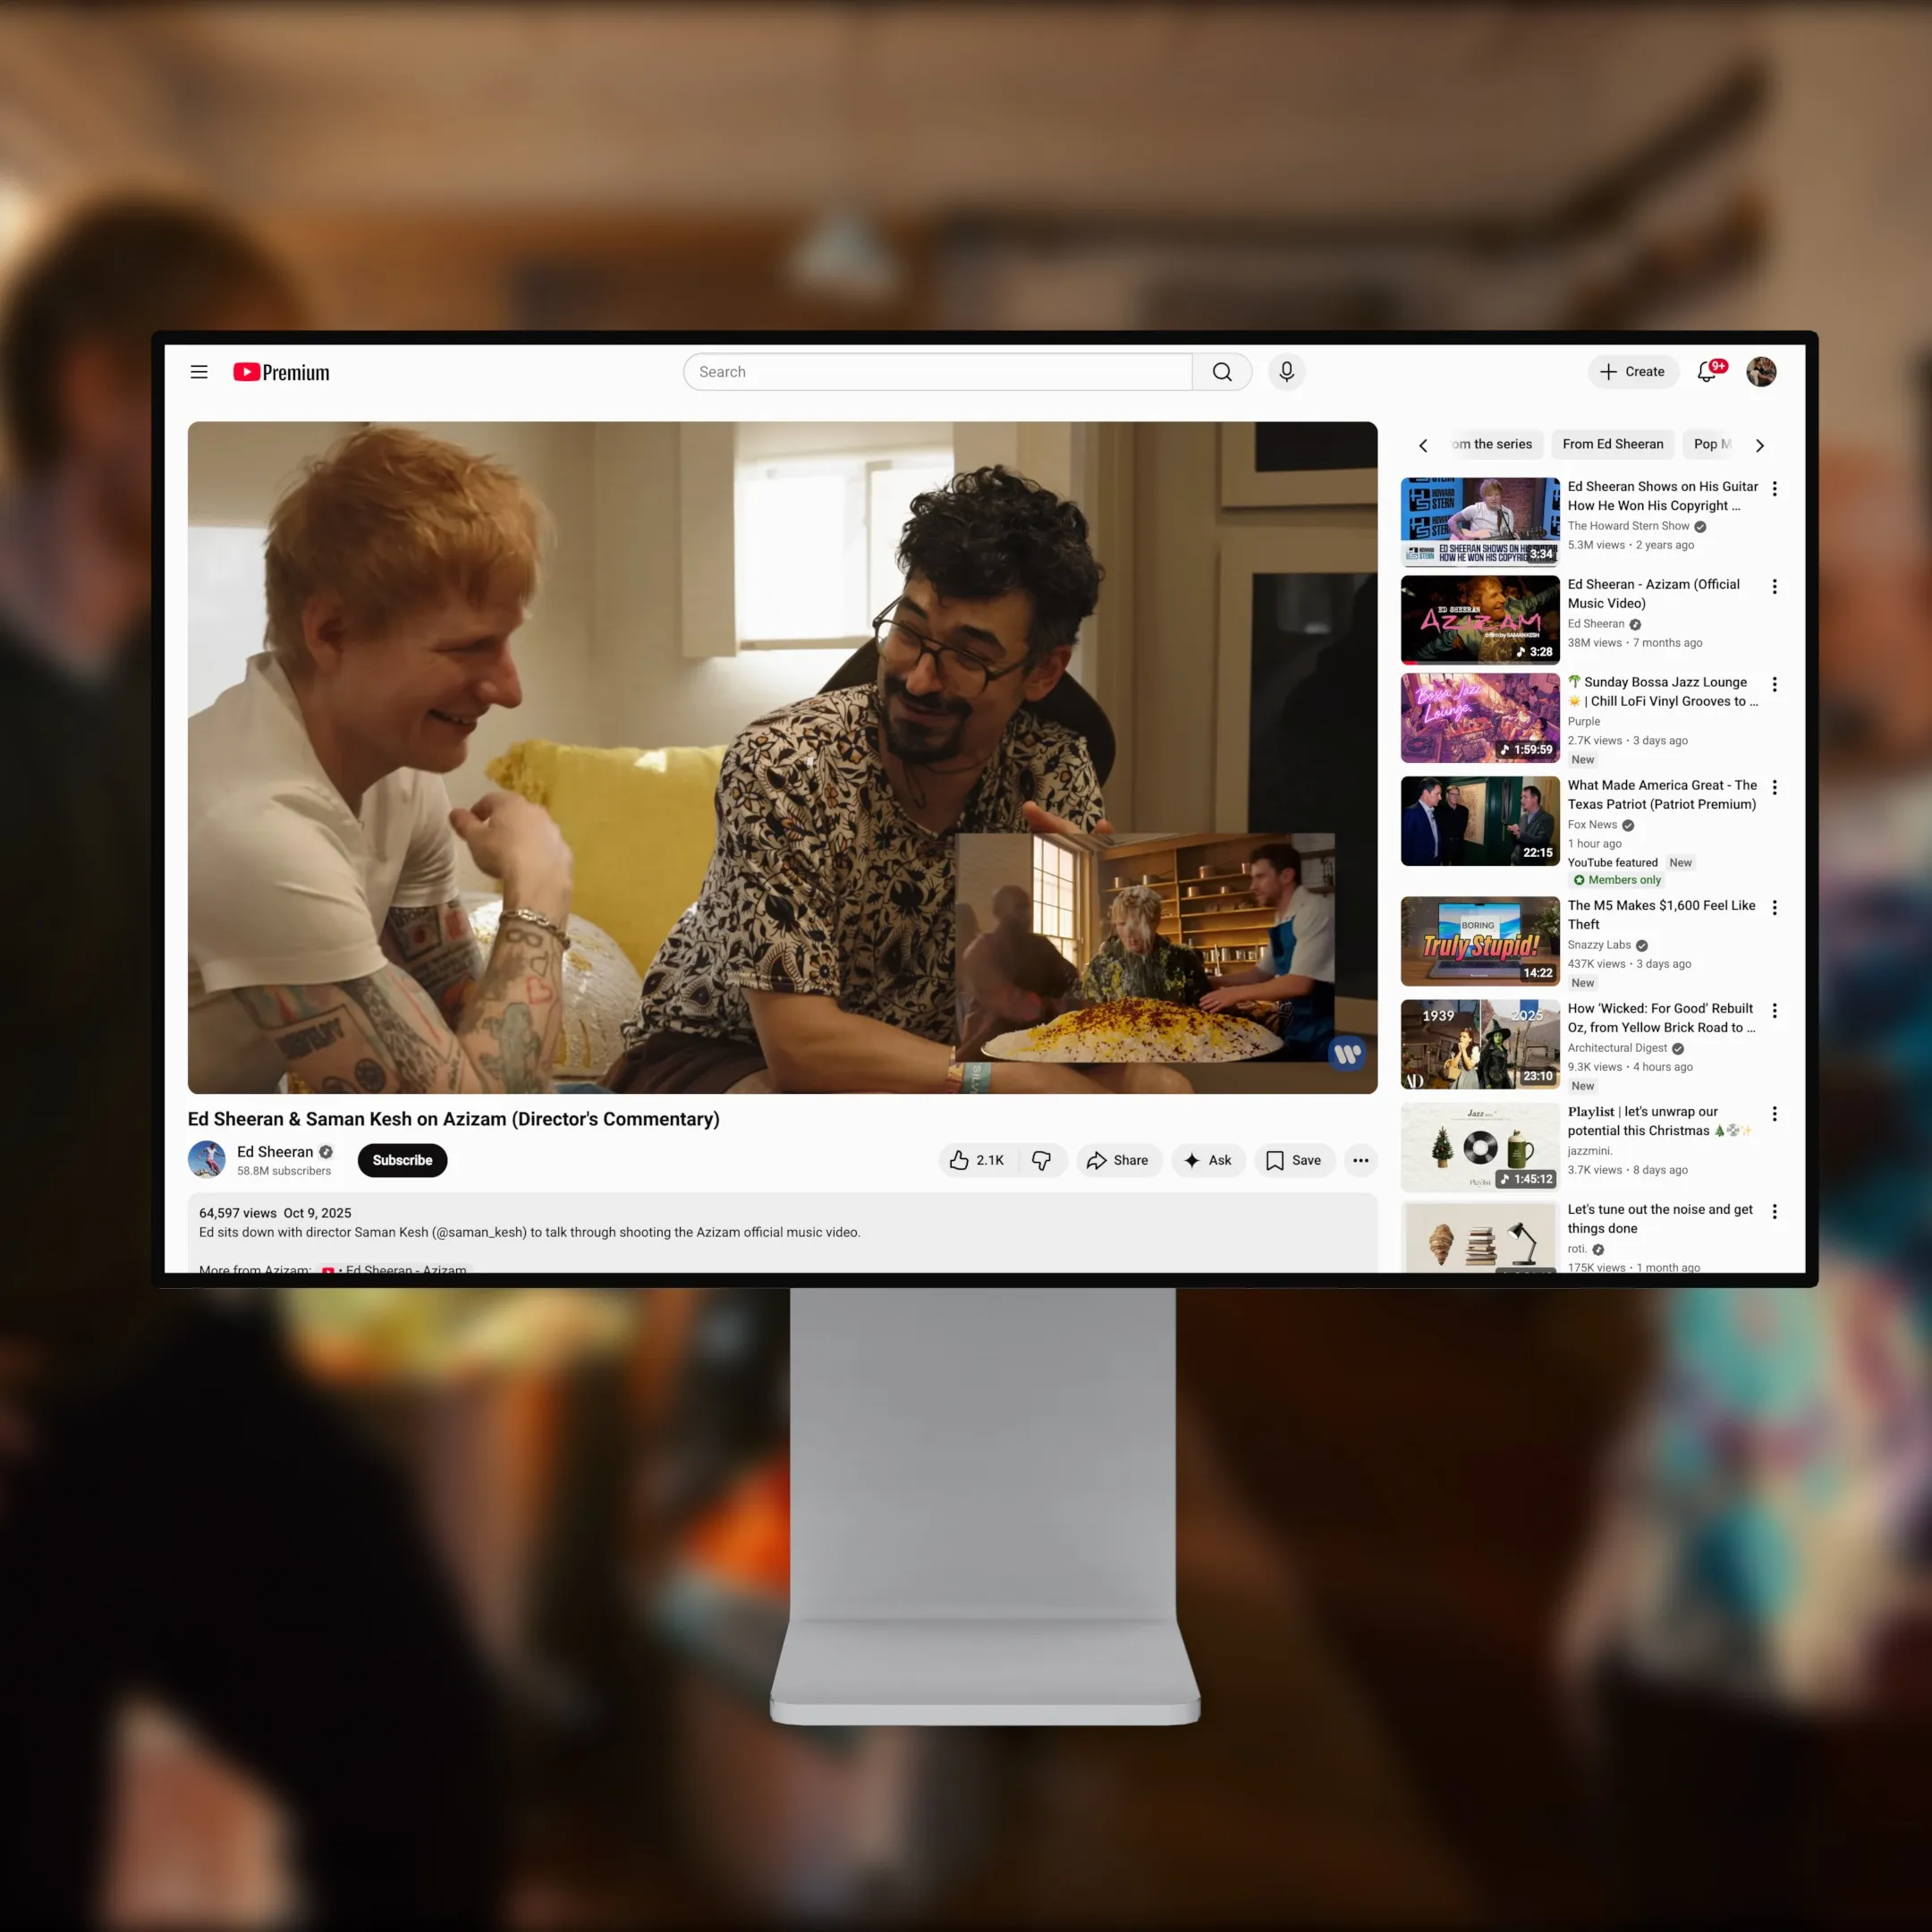Click the Ask AI sparkle button
The image size is (1932, 1932).
(x=1207, y=1160)
